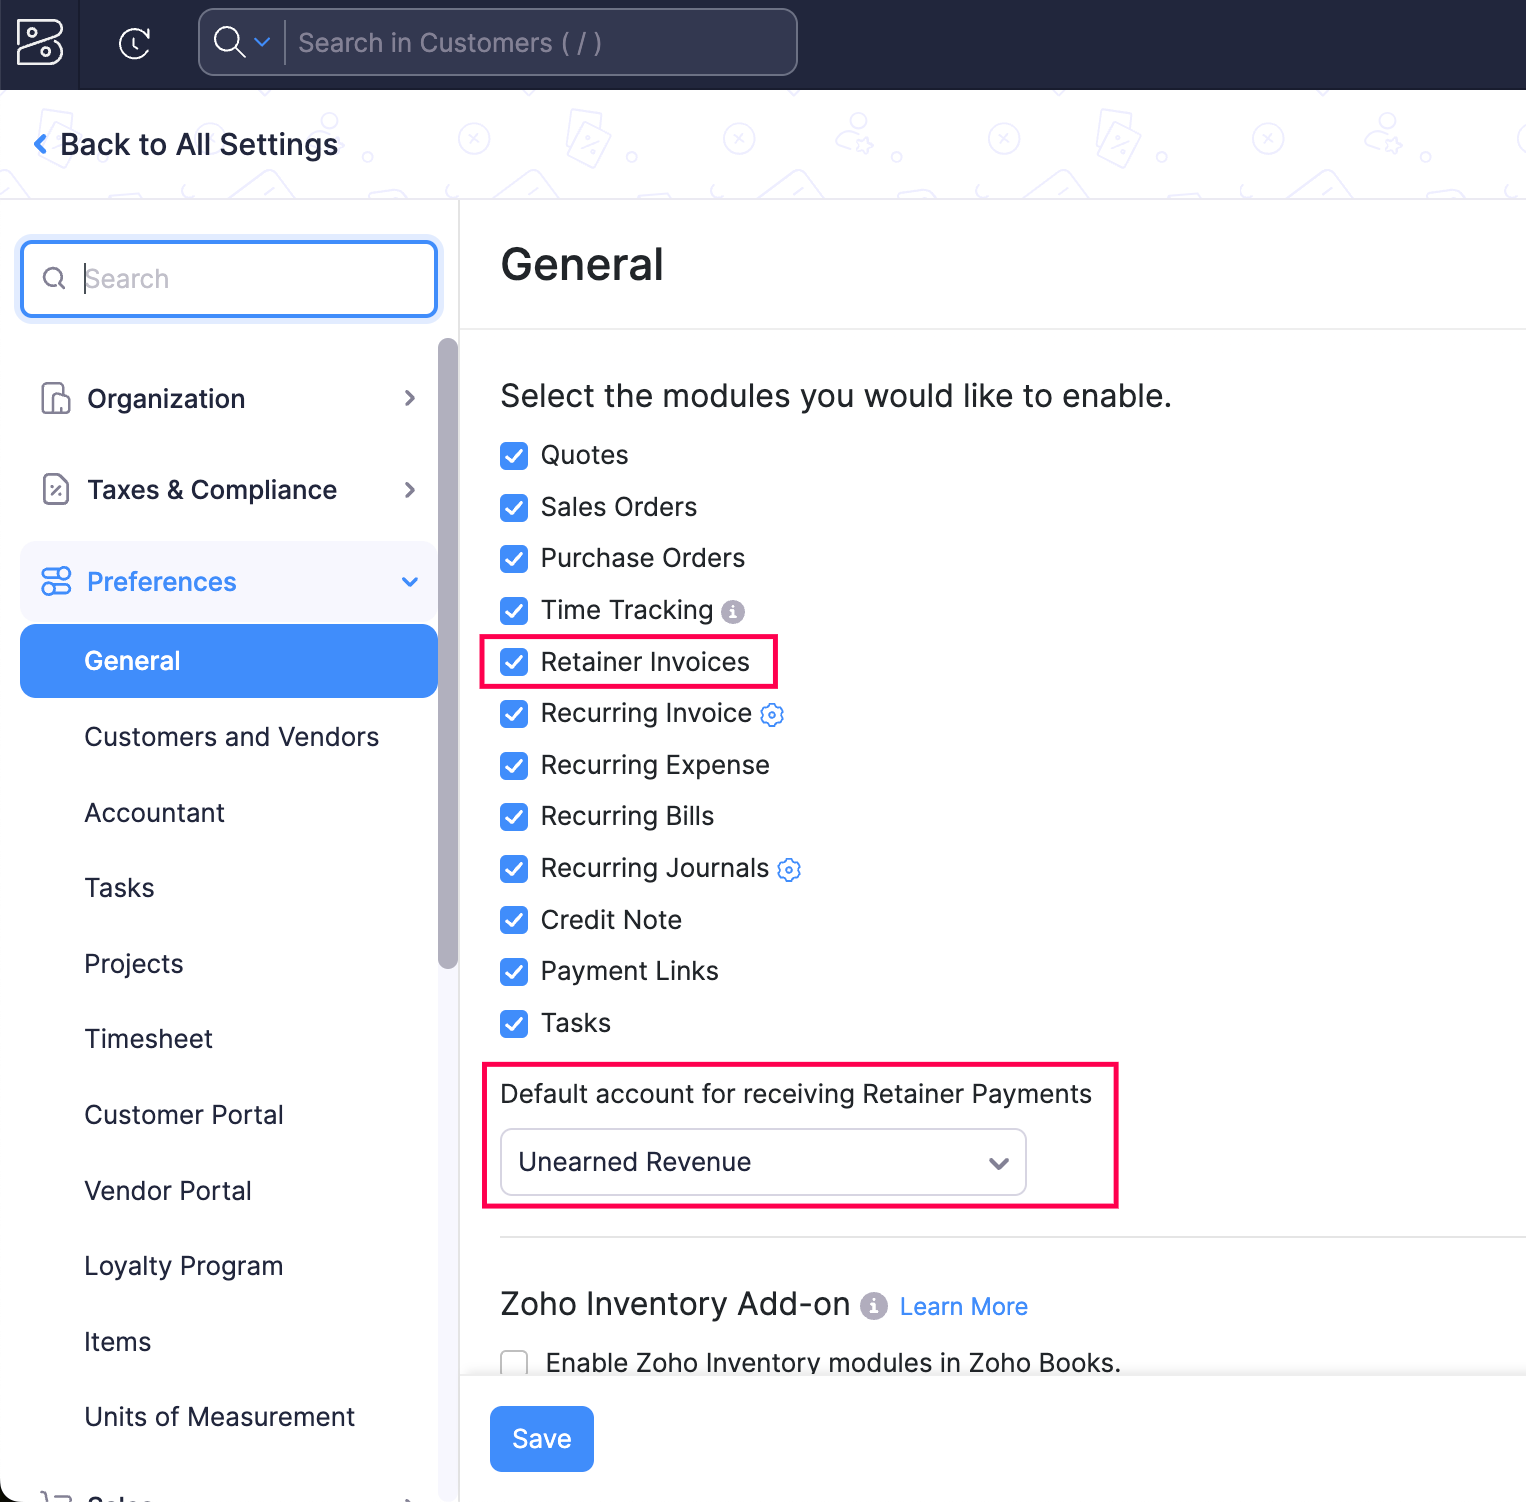Image resolution: width=1526 pixels, height=1502 pixels.
Task: Click the Save button
Action: pos(541,1438)
